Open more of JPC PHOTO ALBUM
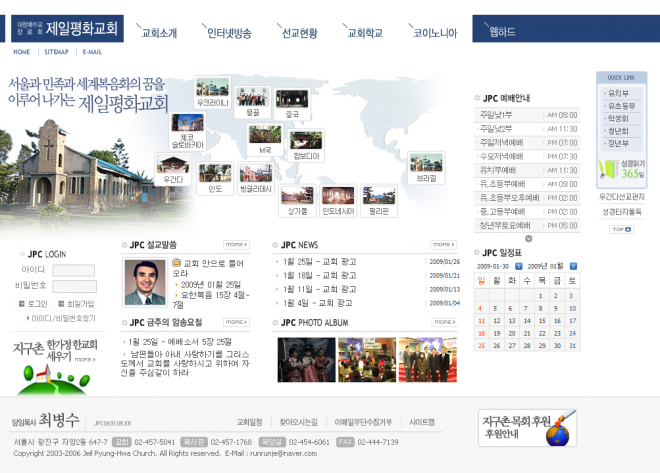Screen dimensions: 660x473 (x=443, y=322)
